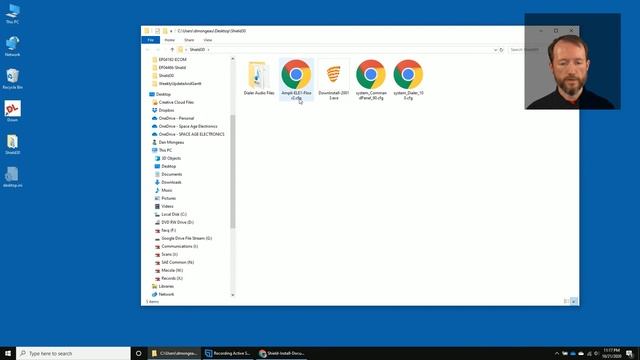The height and width of the screenshot is (360, 640).
Task: Select EP04406 Shield in navigation pane
Action: coord(172,68)
